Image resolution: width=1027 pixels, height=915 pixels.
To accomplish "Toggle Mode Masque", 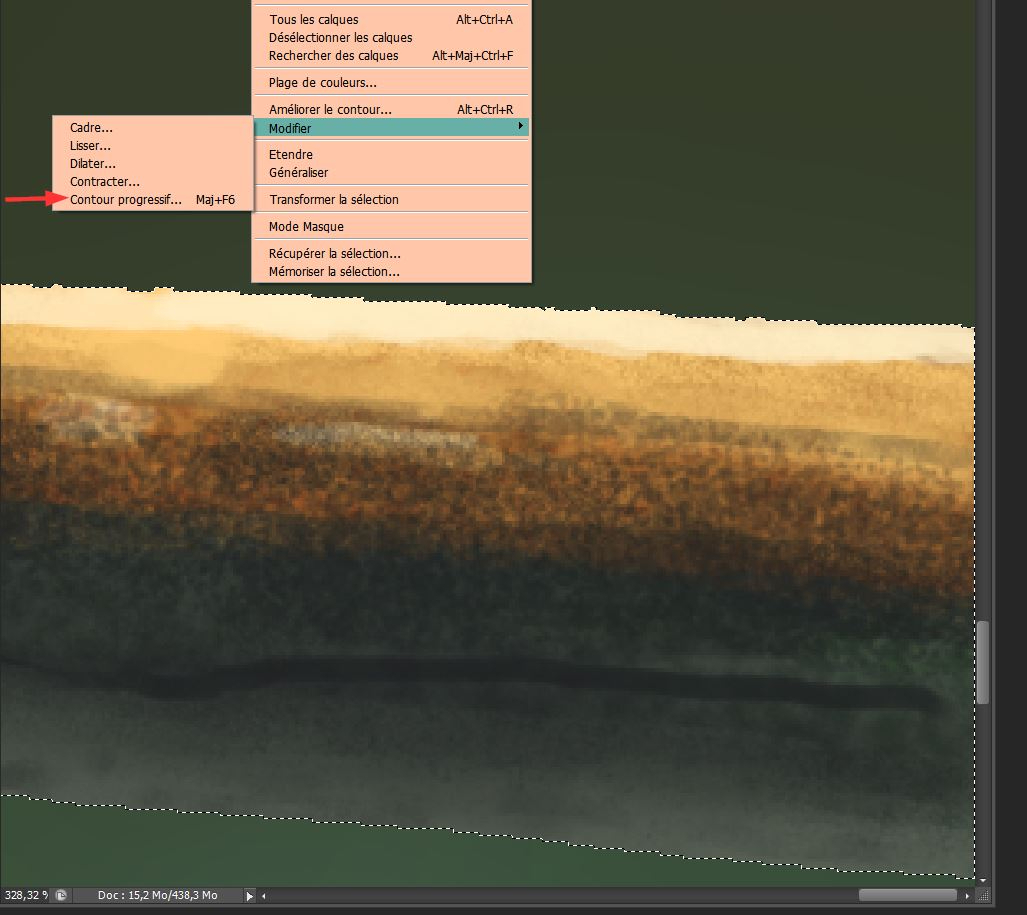I will pos(306,227).
